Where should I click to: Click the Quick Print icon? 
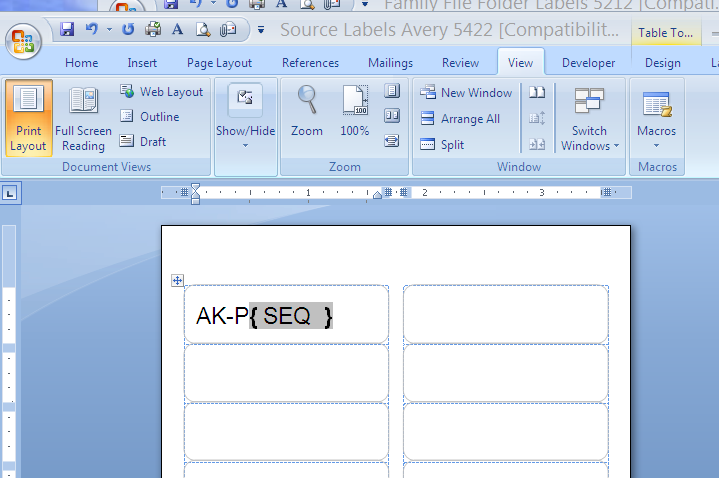click(153, 29)
